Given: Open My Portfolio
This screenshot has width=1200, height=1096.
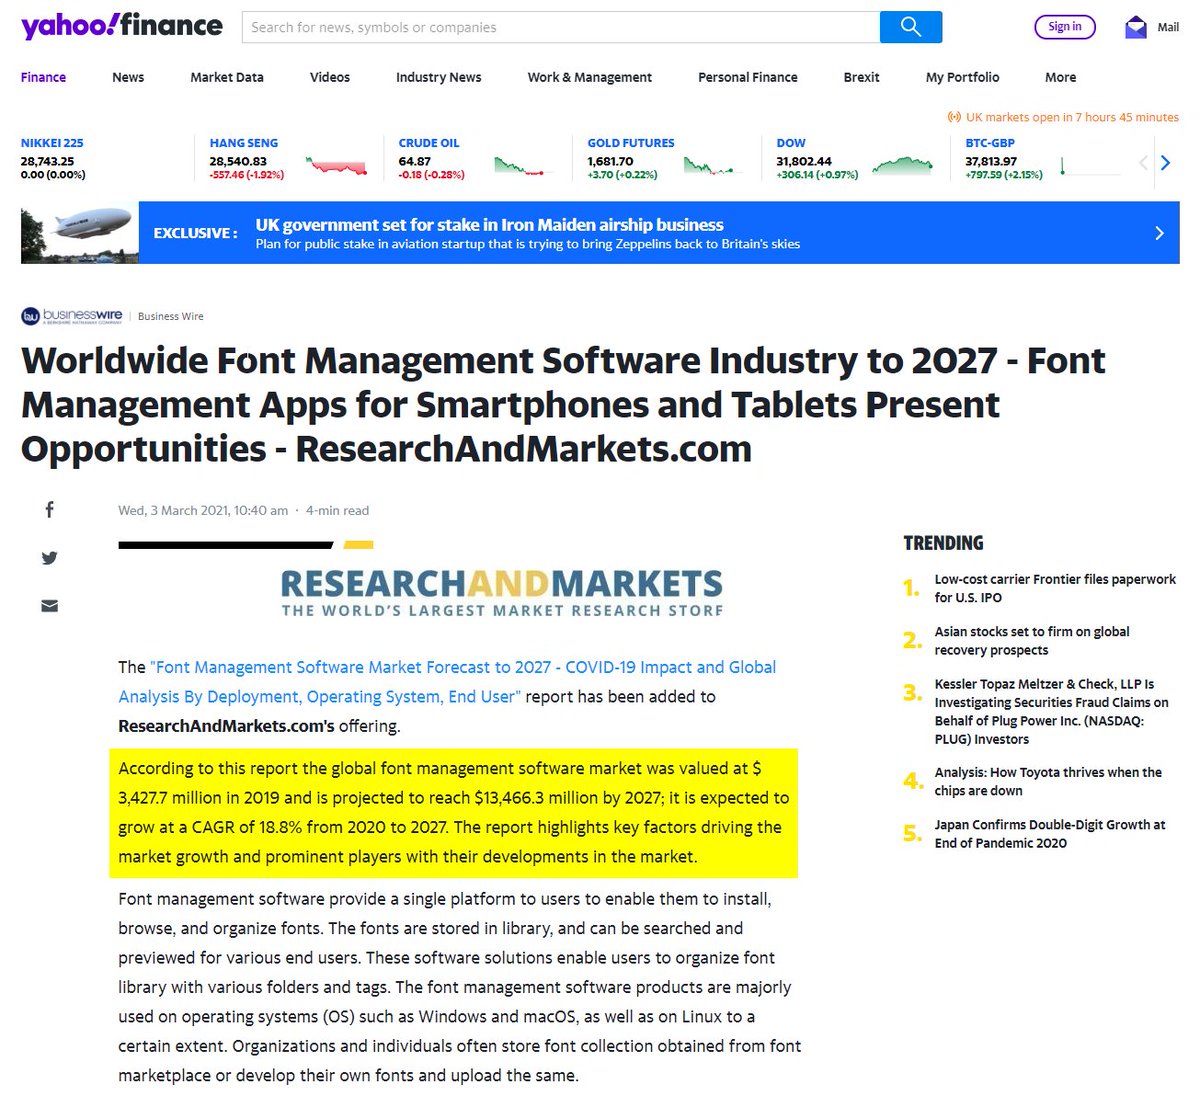Looking at the screenshot, I should coord(962,77).
